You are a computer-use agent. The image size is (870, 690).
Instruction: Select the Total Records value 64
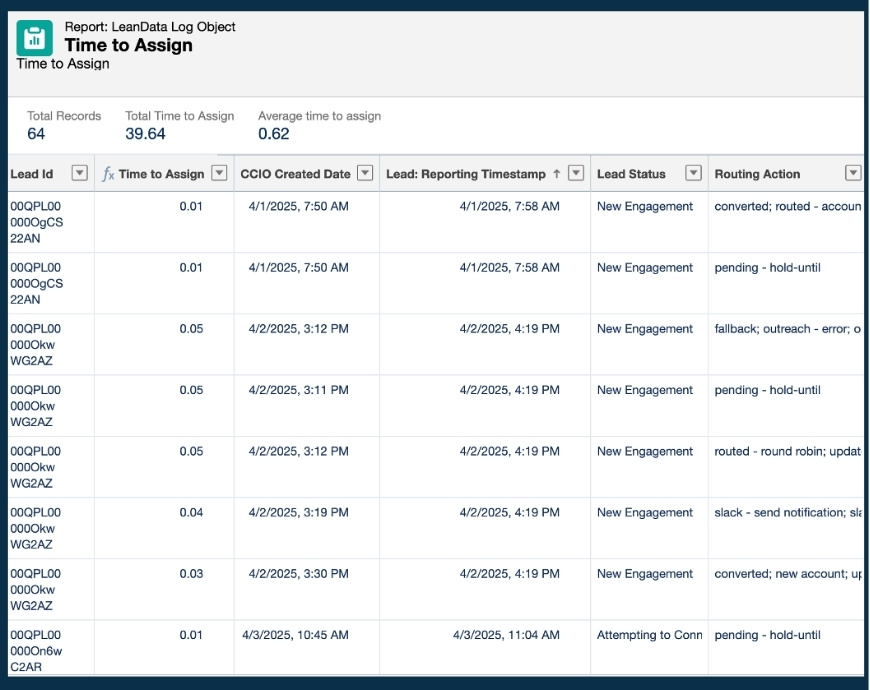click(x=36, y=134)
